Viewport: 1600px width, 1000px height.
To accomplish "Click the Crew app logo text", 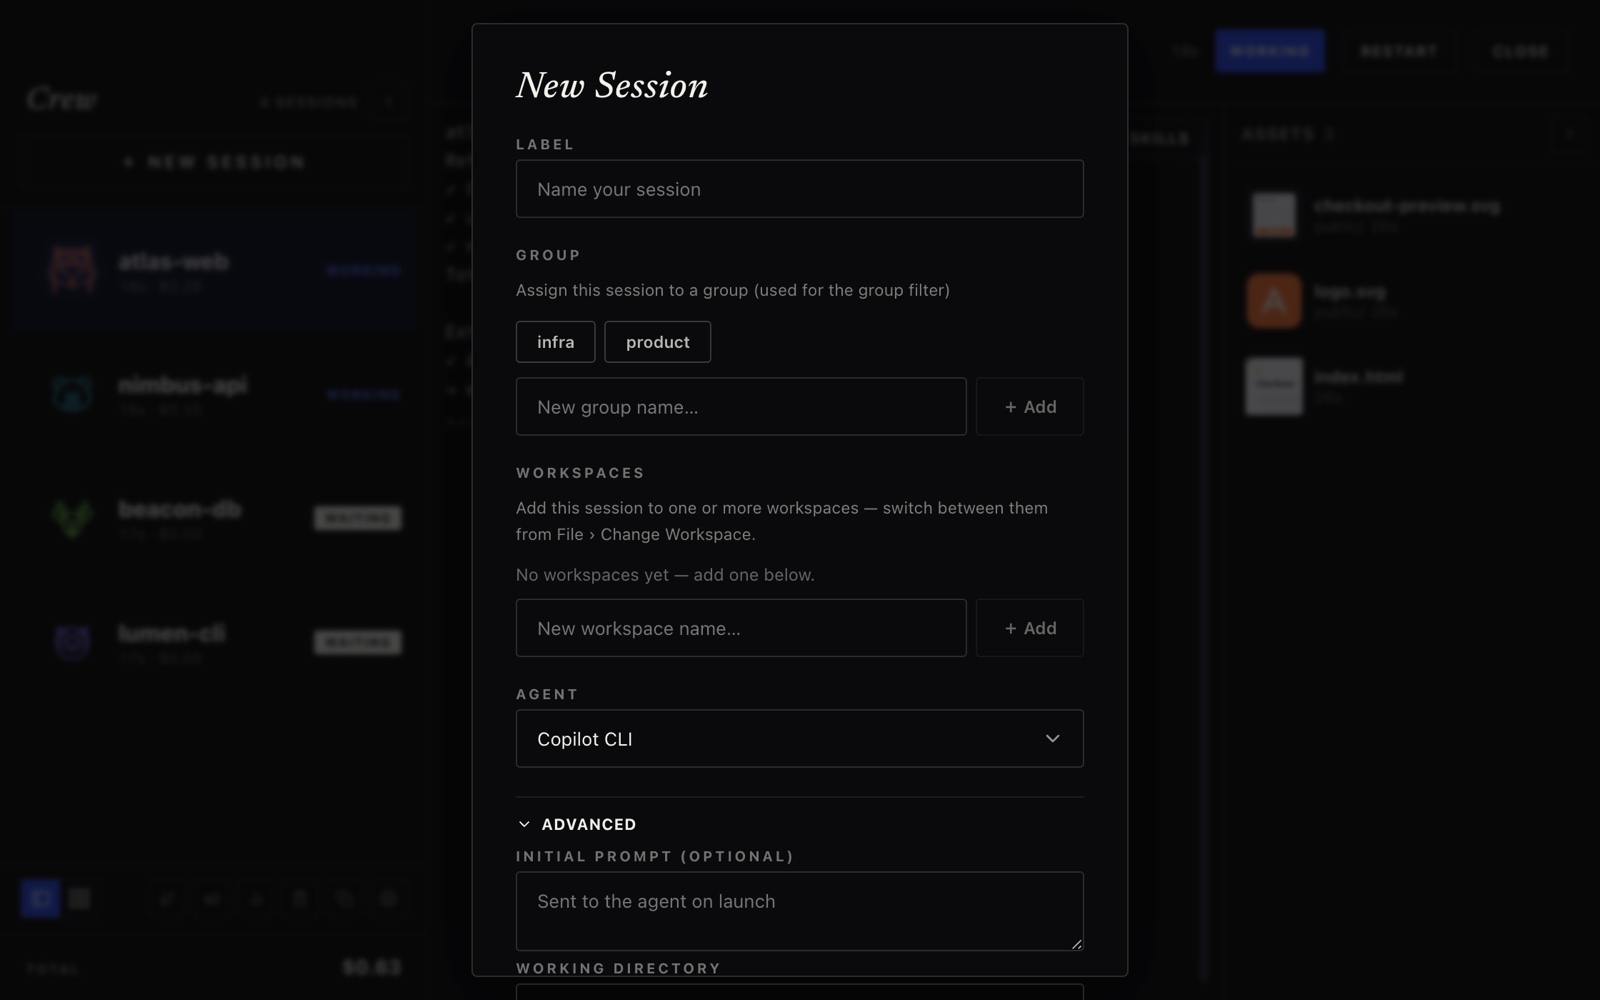I will pyautogui.click(x=62, y=99).
